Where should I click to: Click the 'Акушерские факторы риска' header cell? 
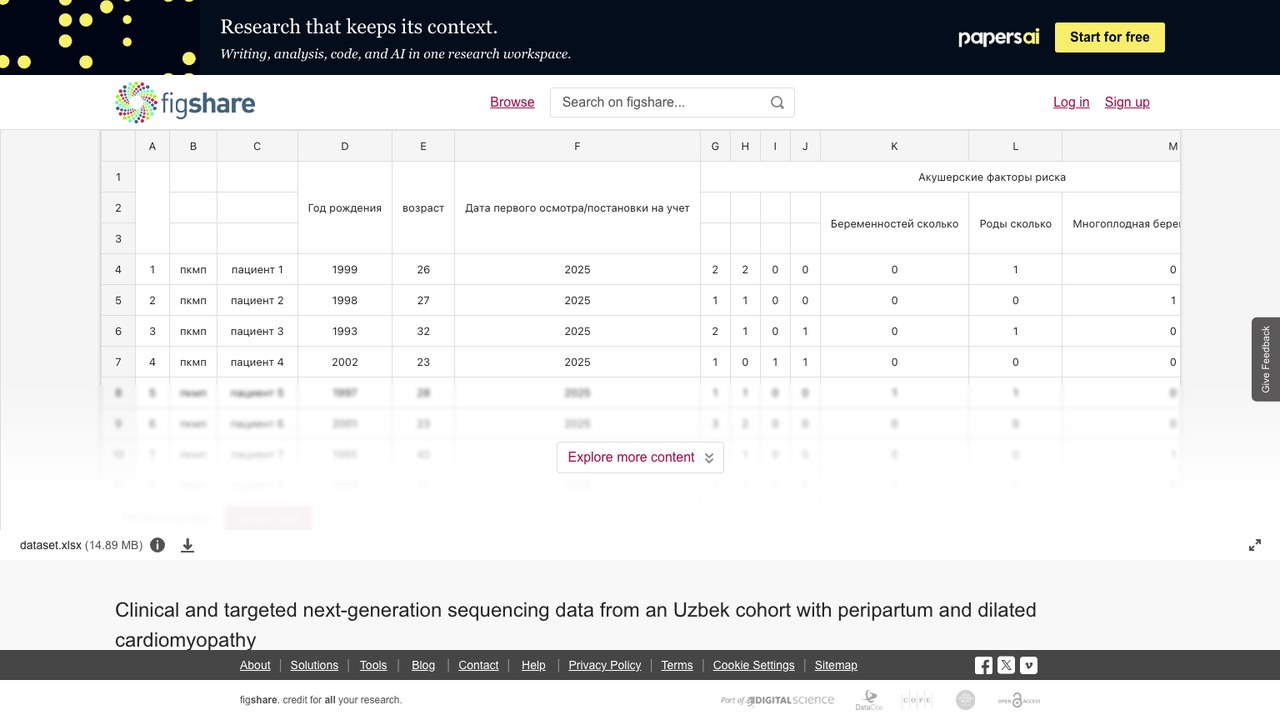(940, 177)
